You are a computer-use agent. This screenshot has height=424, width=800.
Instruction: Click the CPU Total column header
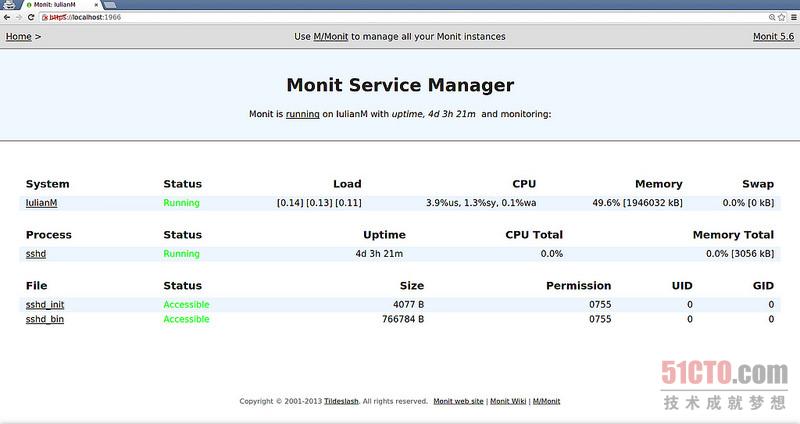pos(534,235)
